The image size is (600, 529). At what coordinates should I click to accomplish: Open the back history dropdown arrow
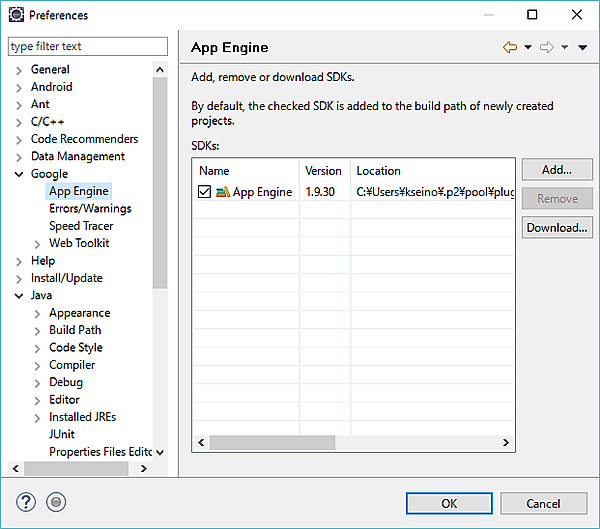point(528,48)
